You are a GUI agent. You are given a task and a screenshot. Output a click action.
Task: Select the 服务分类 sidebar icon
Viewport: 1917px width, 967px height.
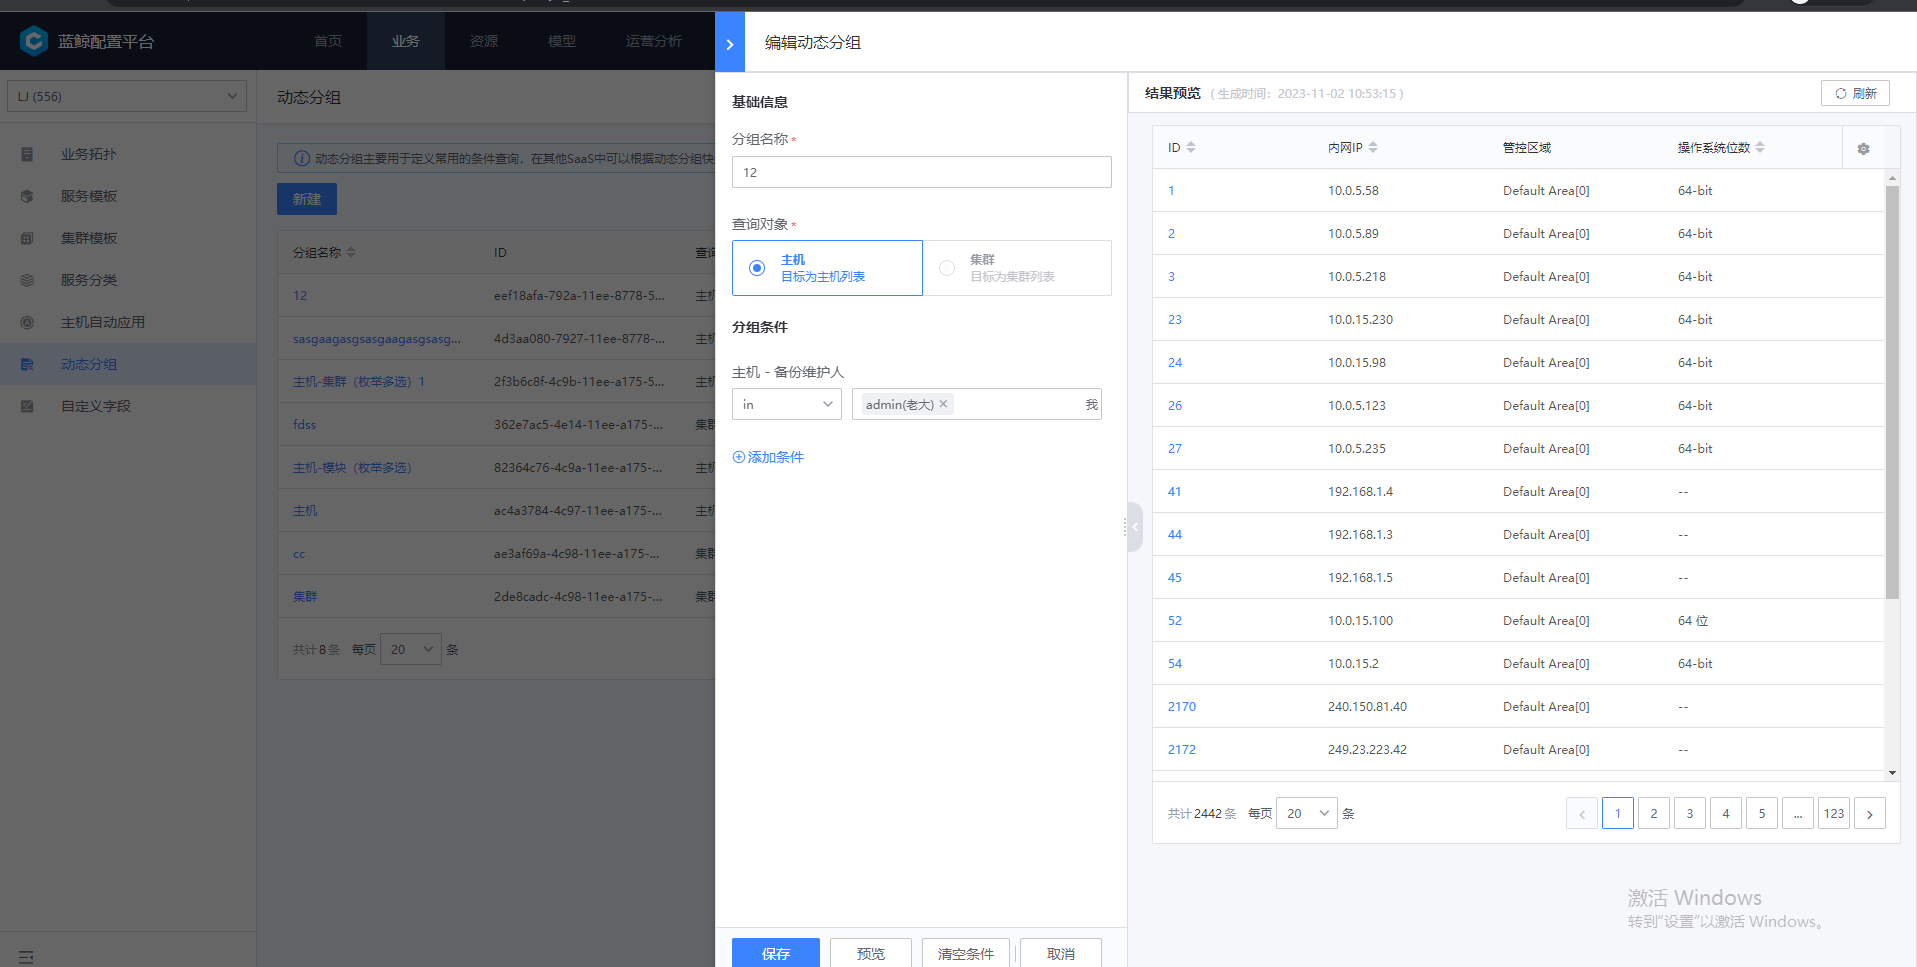27,280
